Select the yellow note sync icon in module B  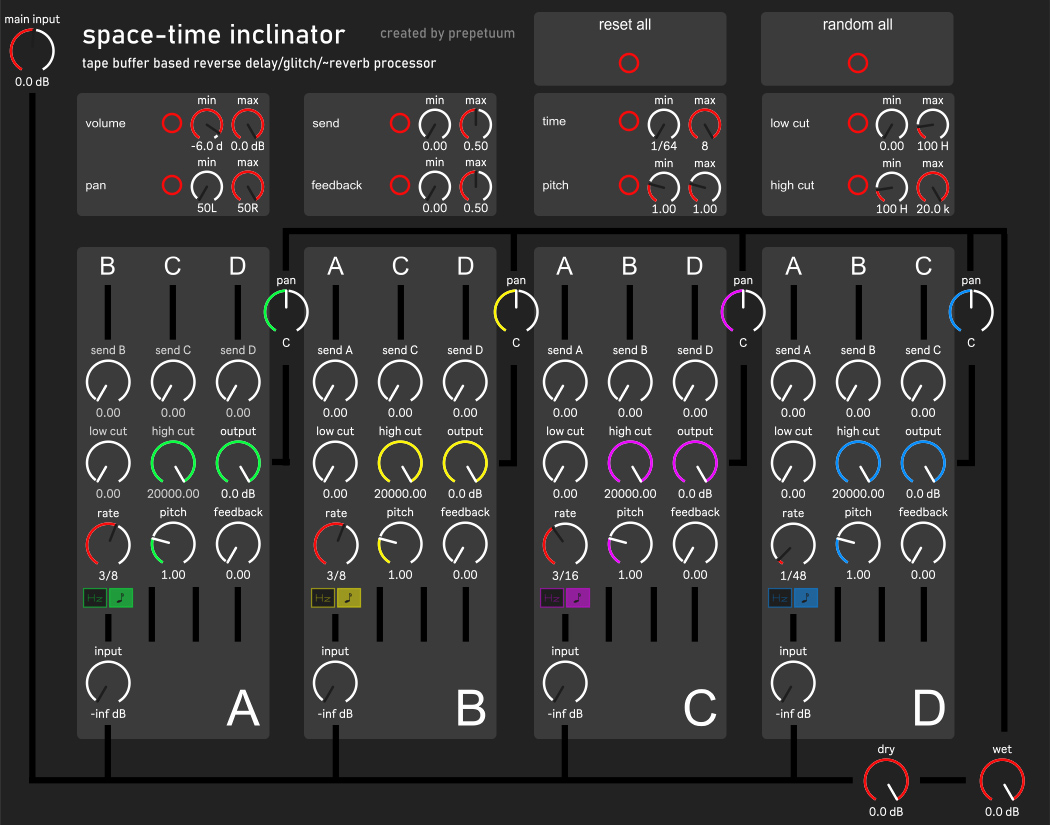pos(347,598)
